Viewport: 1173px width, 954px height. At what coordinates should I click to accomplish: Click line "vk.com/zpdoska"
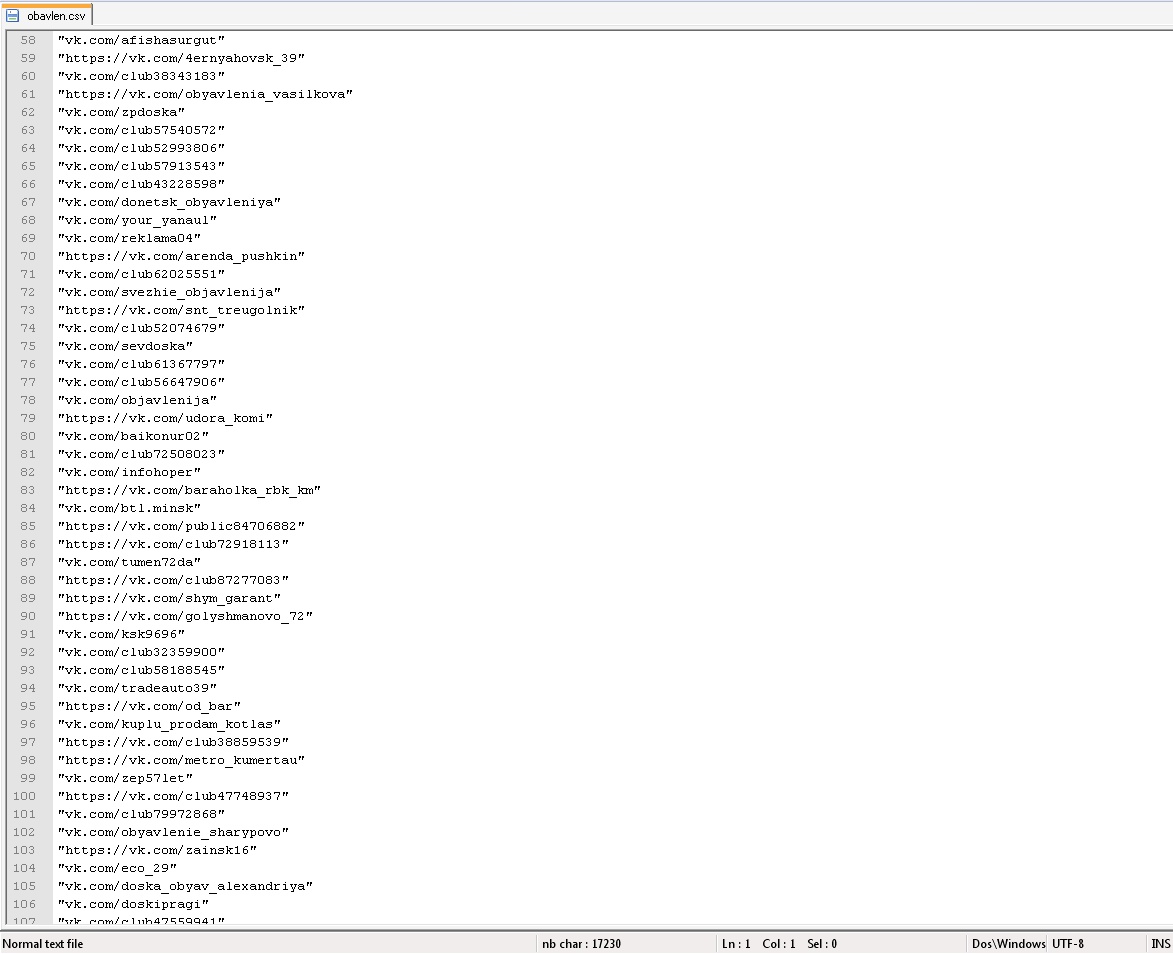click(121, 112)
